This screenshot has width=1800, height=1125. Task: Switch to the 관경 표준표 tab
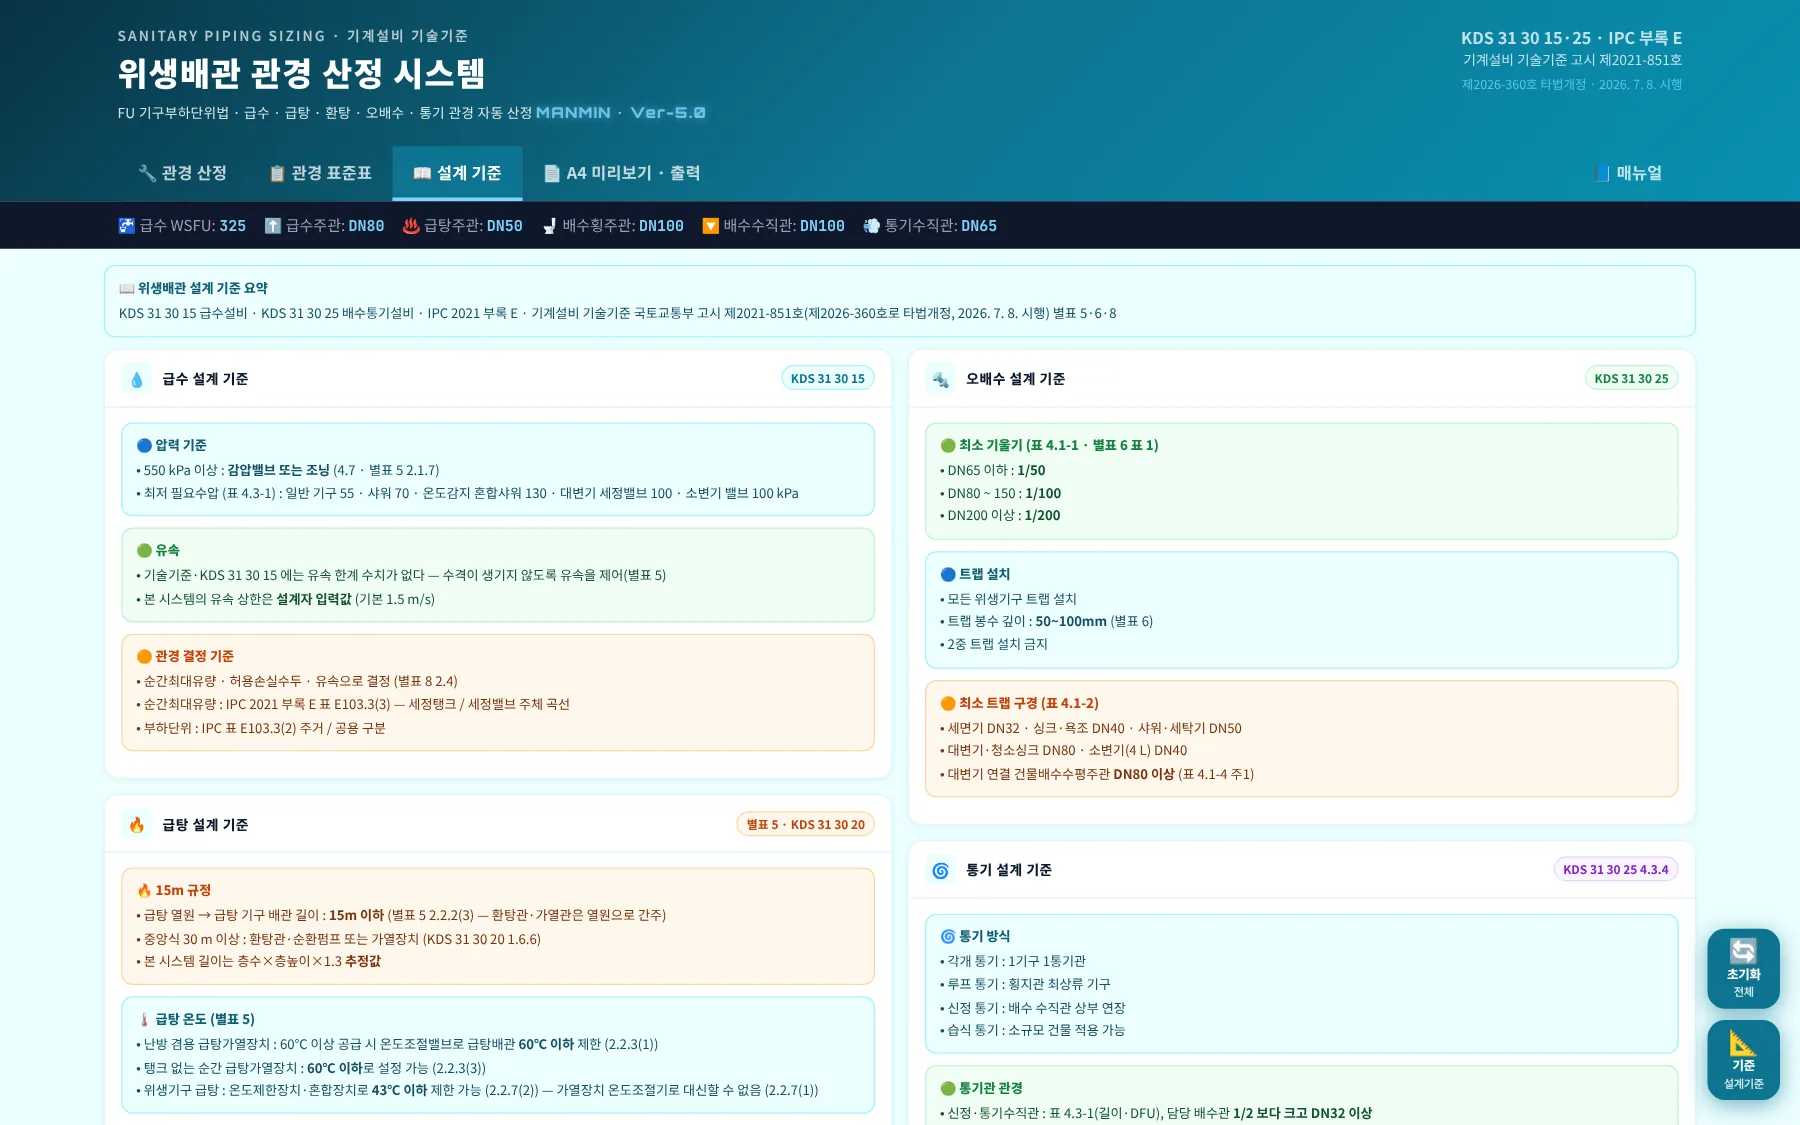click(320, 173)
